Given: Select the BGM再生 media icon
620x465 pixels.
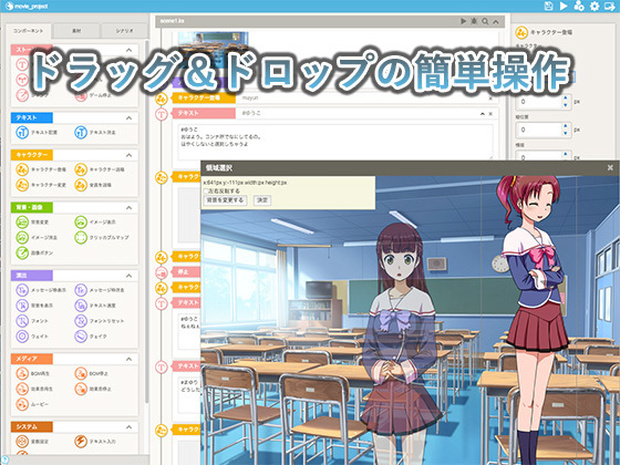Looking at the screenshot, I should click(22, 373).
